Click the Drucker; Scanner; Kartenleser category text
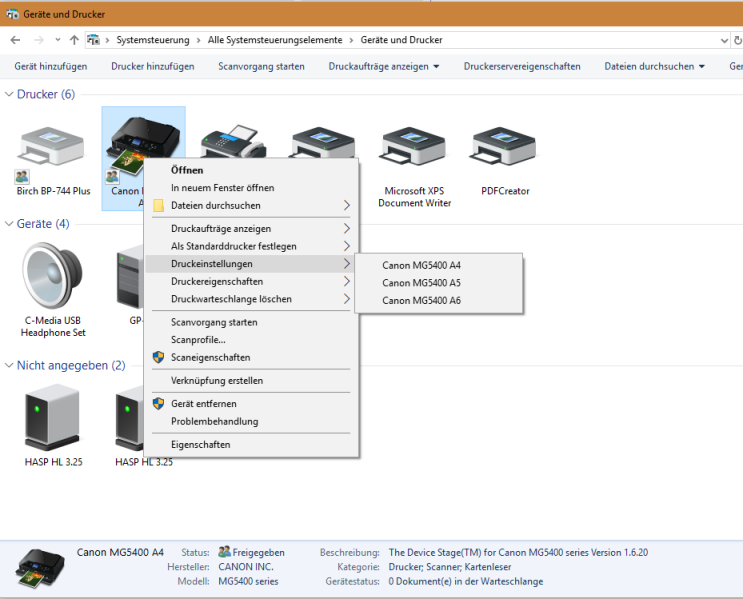This screenshot has height=599, width=743. (450, 567)
